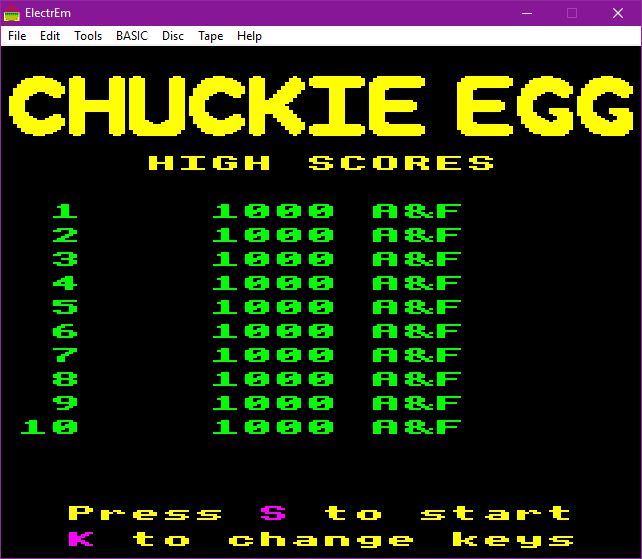This screenshot has width=642, height=559.
Task: Click the ElectrEm app icon in title bar
Action: [x=11, y=13]
